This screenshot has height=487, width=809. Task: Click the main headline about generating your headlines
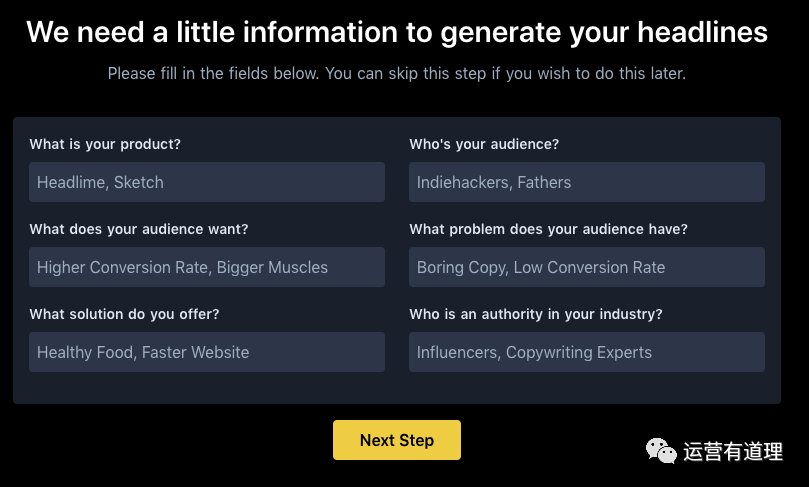click(397, 33)
